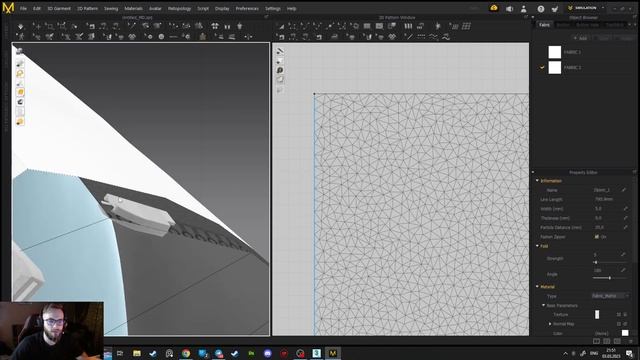Open the notifications center in taskbar
This screenshot has height=360, width=640.
coord(629,353)
